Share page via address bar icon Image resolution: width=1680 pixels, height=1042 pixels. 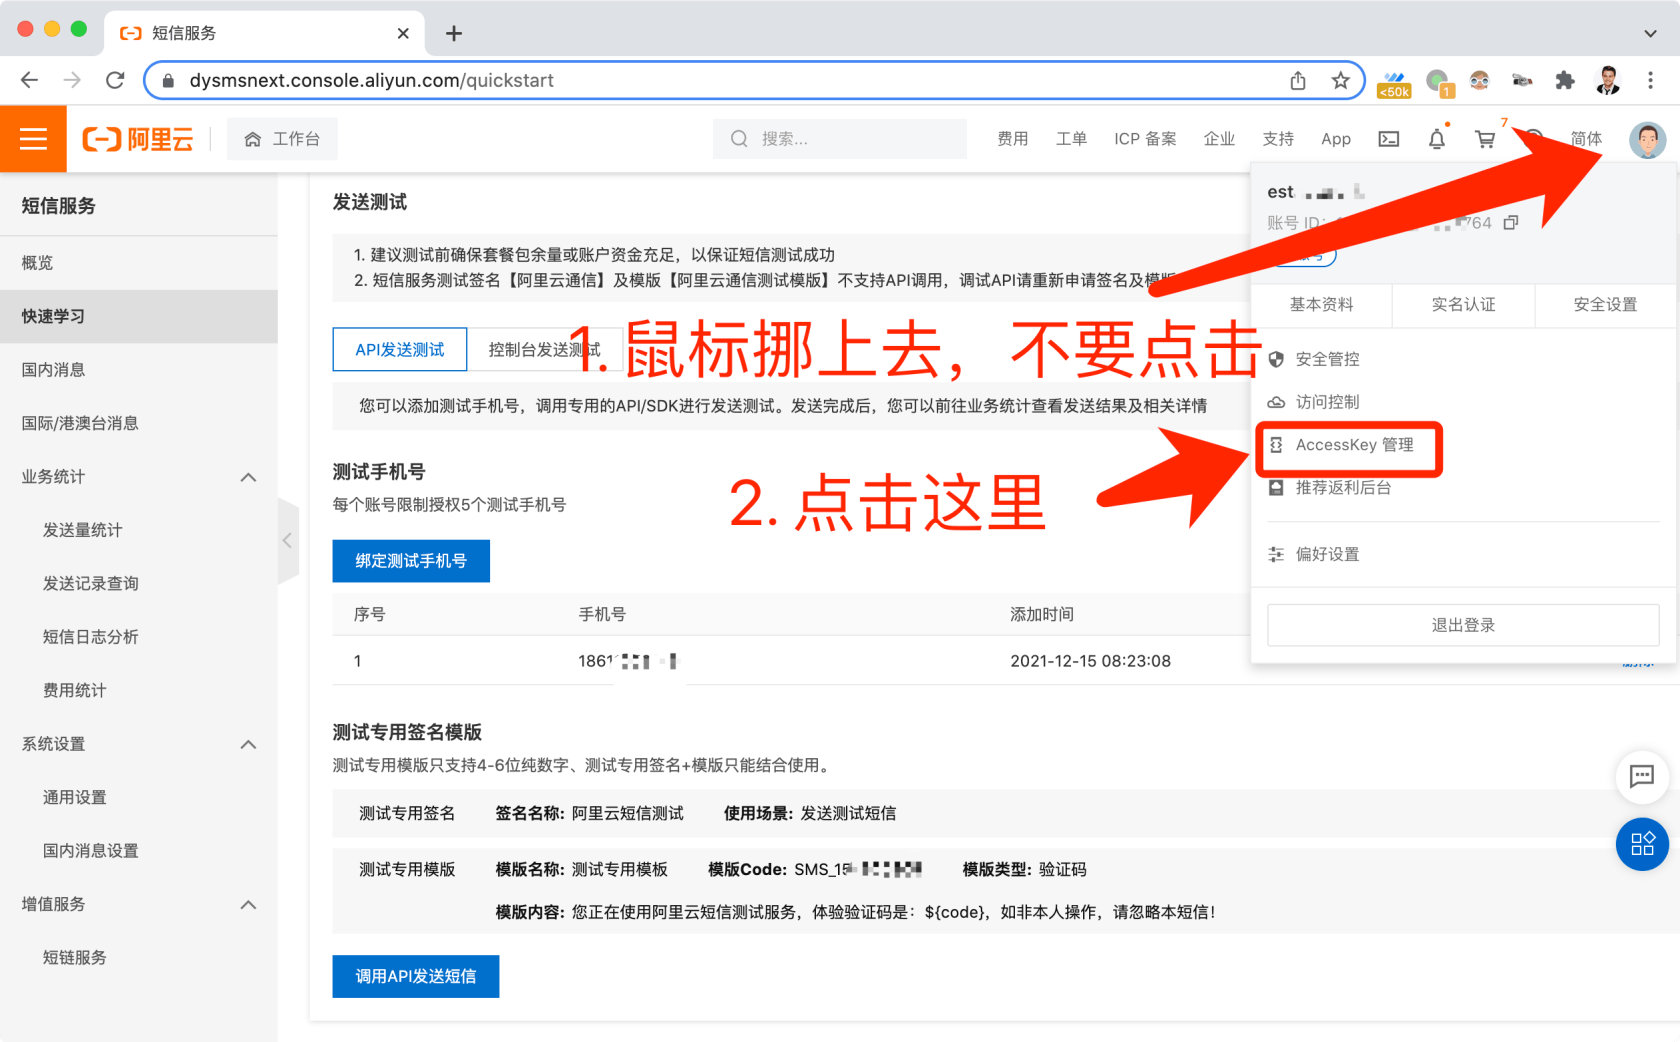1297,80
